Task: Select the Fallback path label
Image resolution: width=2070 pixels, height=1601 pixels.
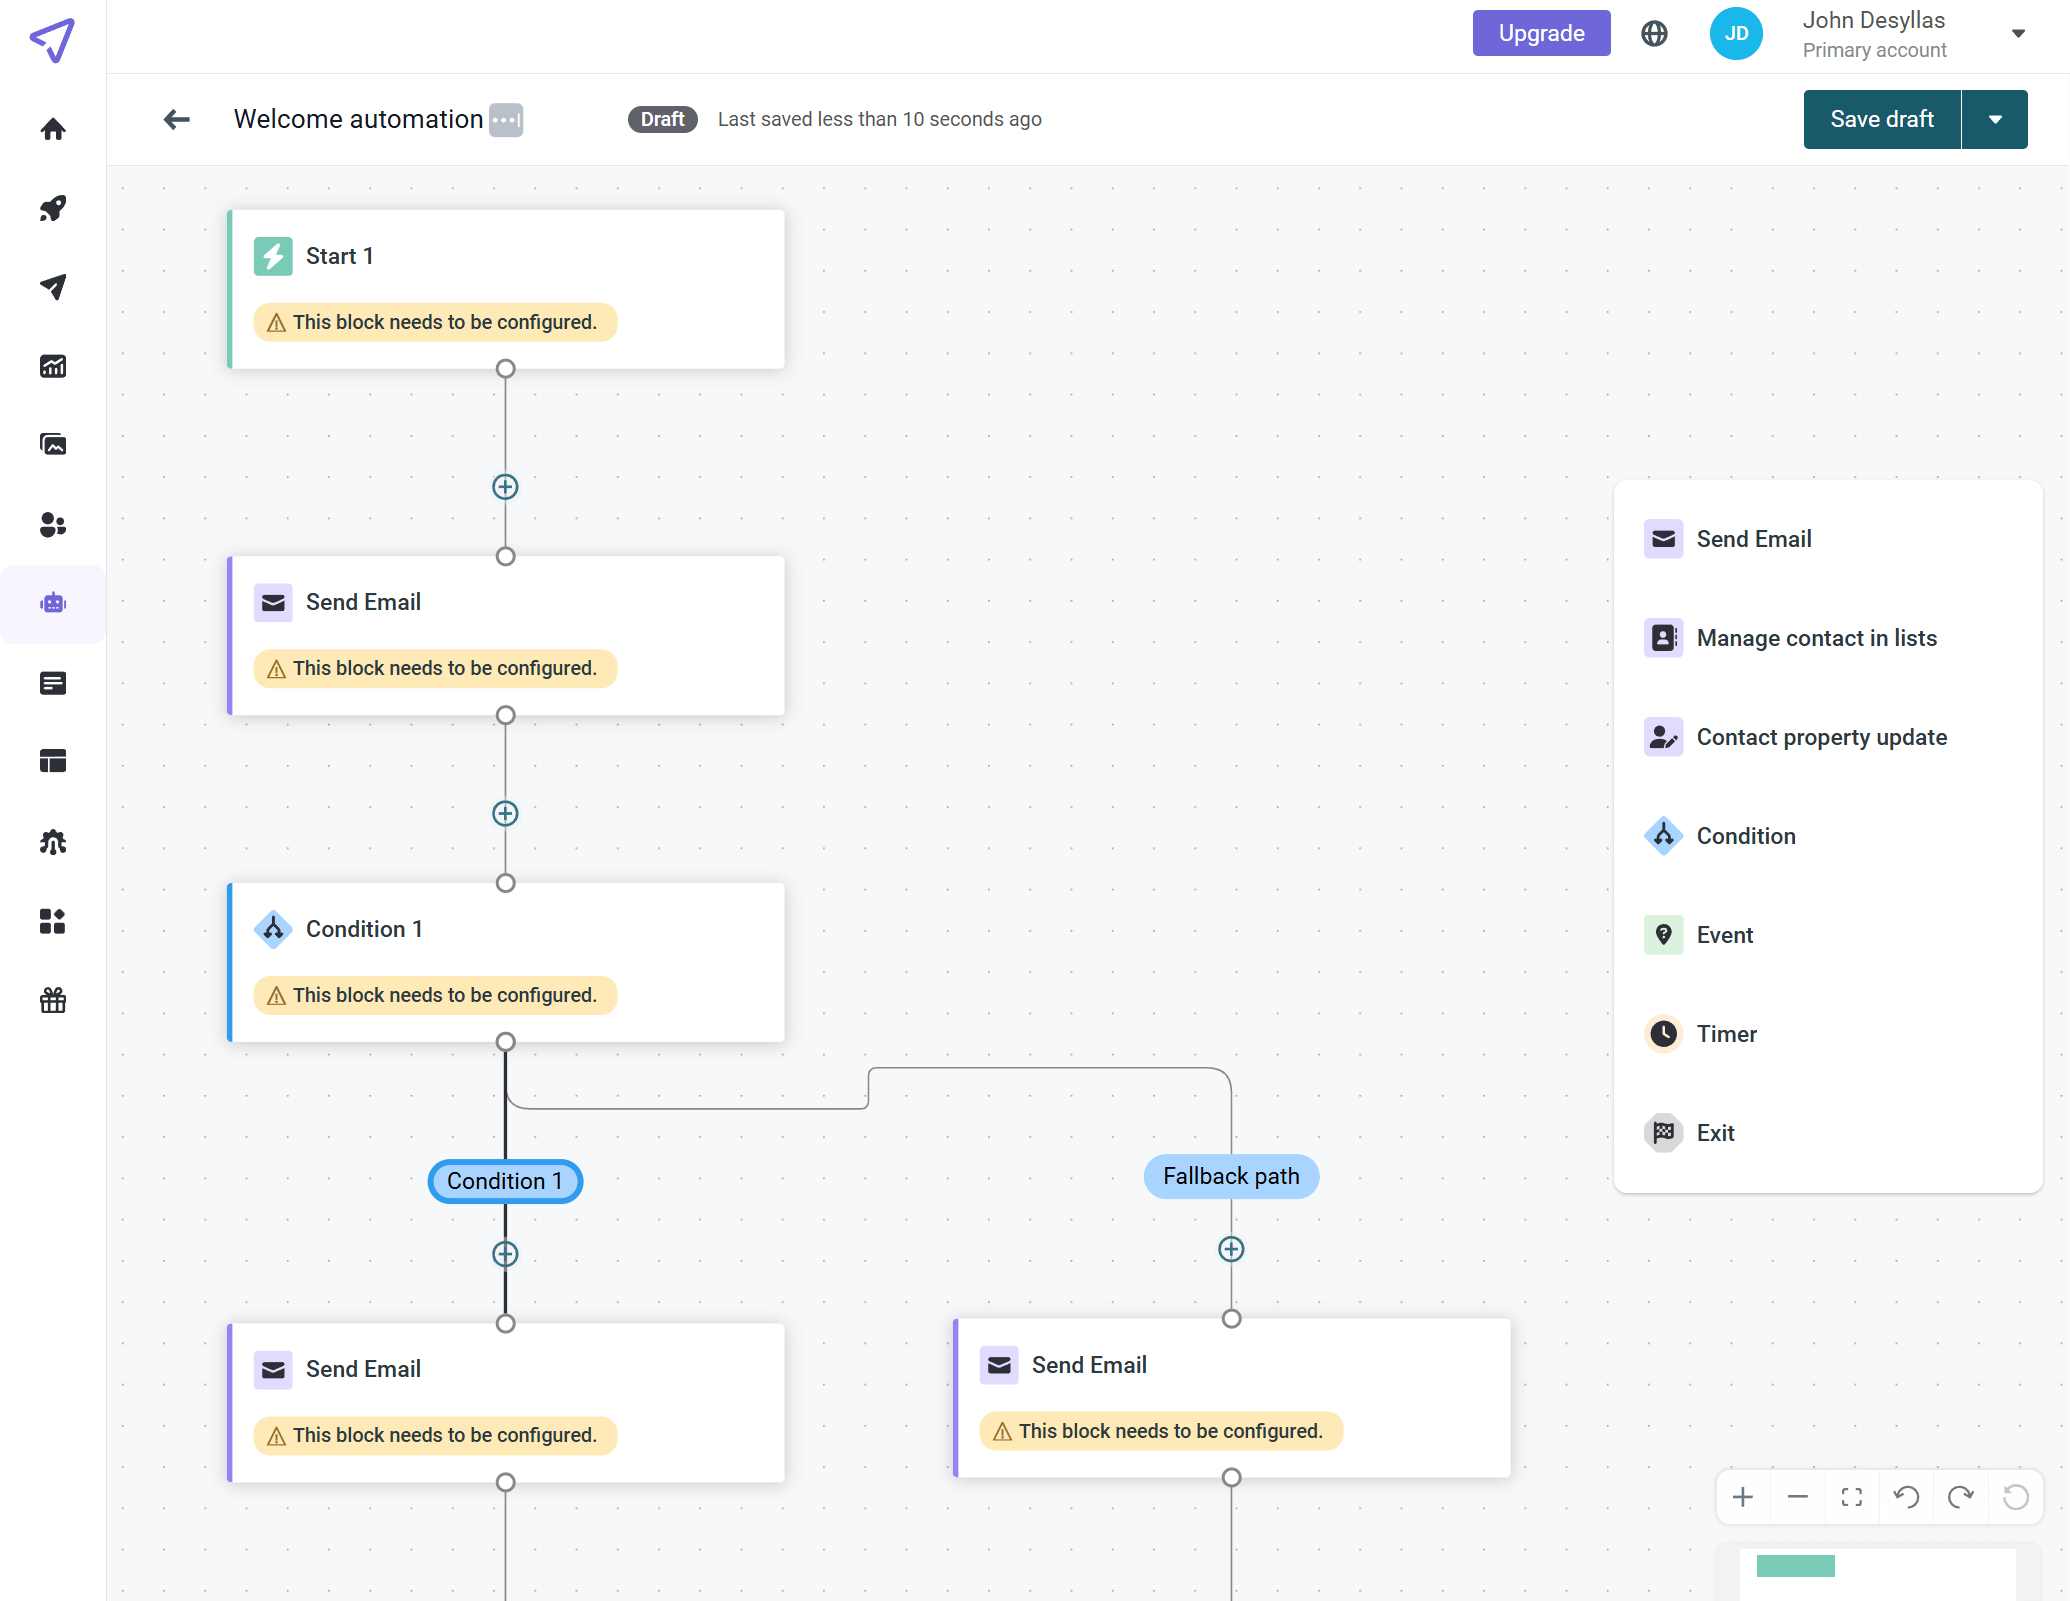Action: click(1231, 1176)
